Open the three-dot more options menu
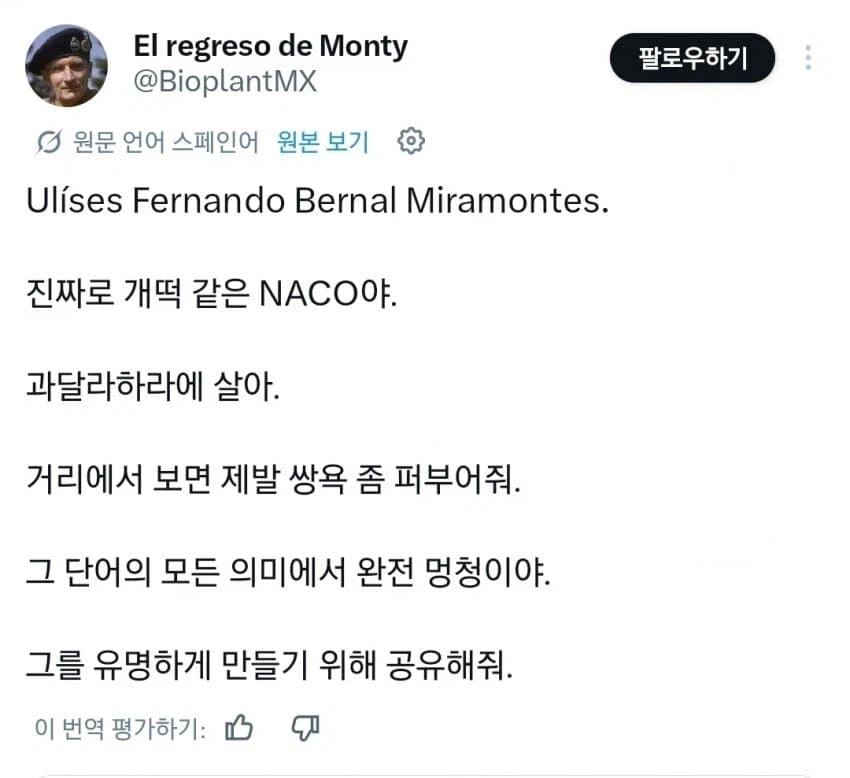Viewport: 850px width, 778px height. coord(808,58)
